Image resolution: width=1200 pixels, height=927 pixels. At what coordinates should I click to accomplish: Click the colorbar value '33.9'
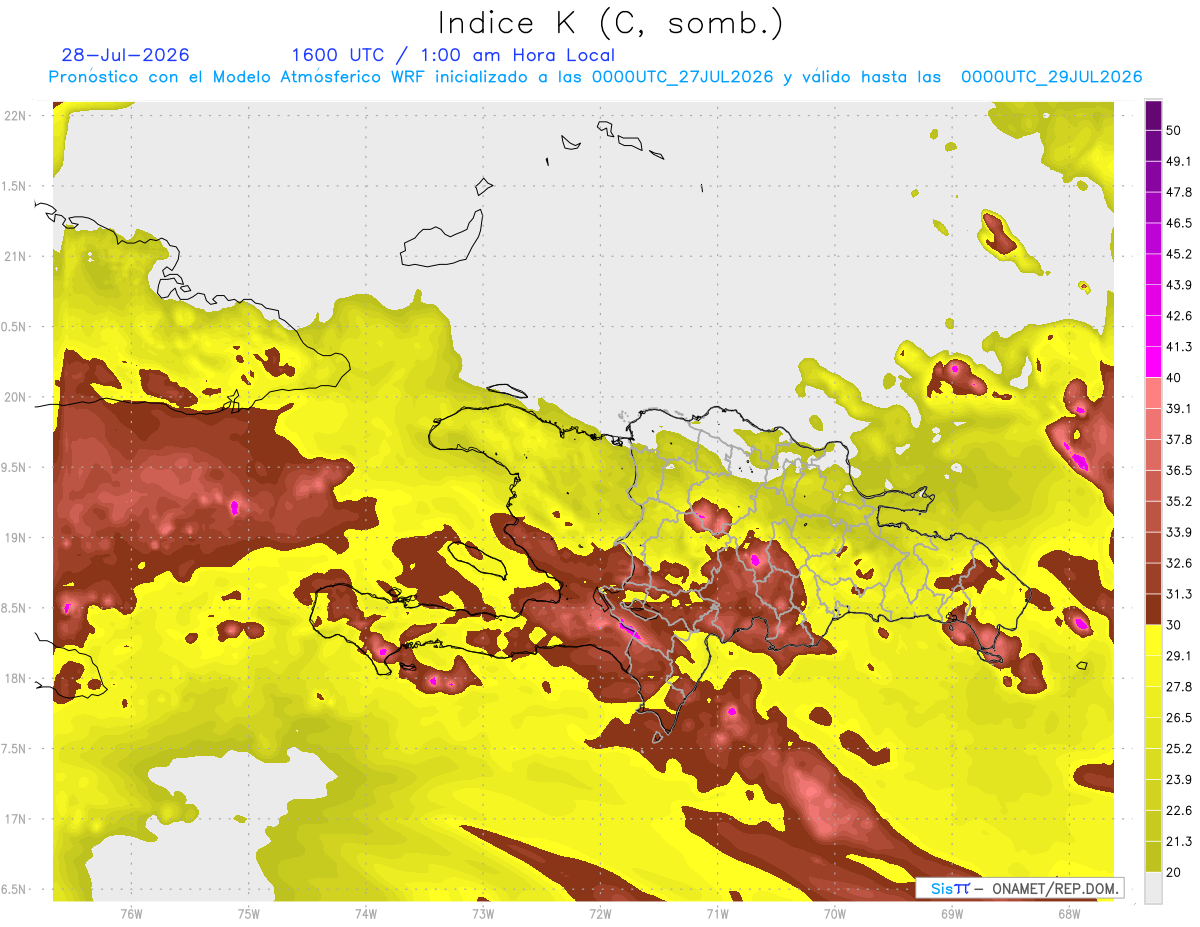[x=1178, y=532]
